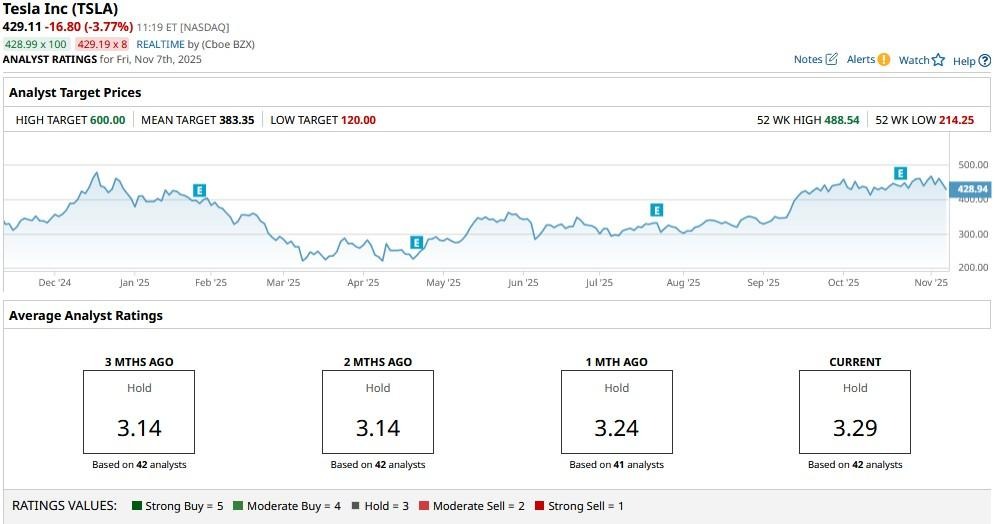Click the Mar '25 axis label
The height and width of the screenshot is (524, 995).
283,283
